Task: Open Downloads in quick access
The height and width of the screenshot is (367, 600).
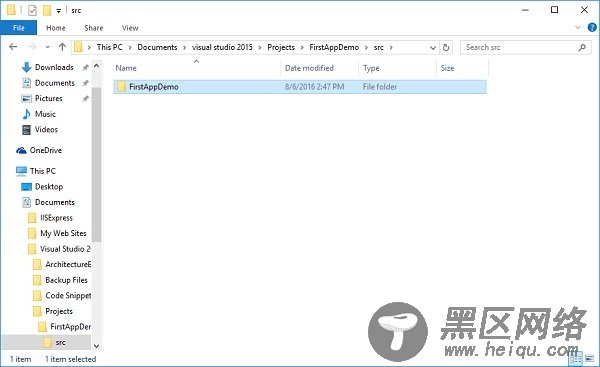Action: pyautogui.click(x=54, y=67)
